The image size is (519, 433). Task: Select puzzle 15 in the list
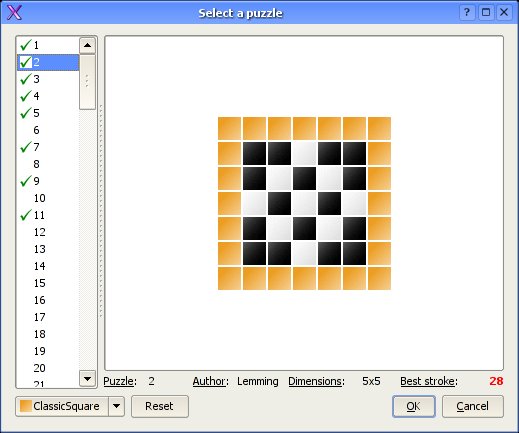click(48, 283)
